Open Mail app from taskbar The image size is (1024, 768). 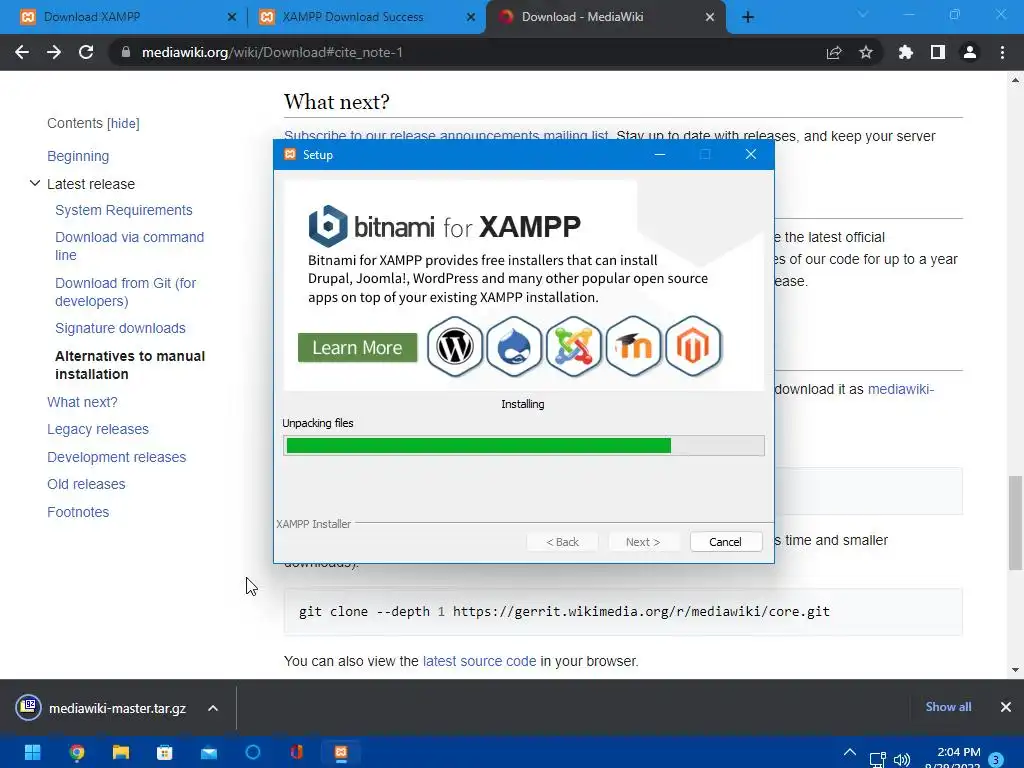[209, 753]
